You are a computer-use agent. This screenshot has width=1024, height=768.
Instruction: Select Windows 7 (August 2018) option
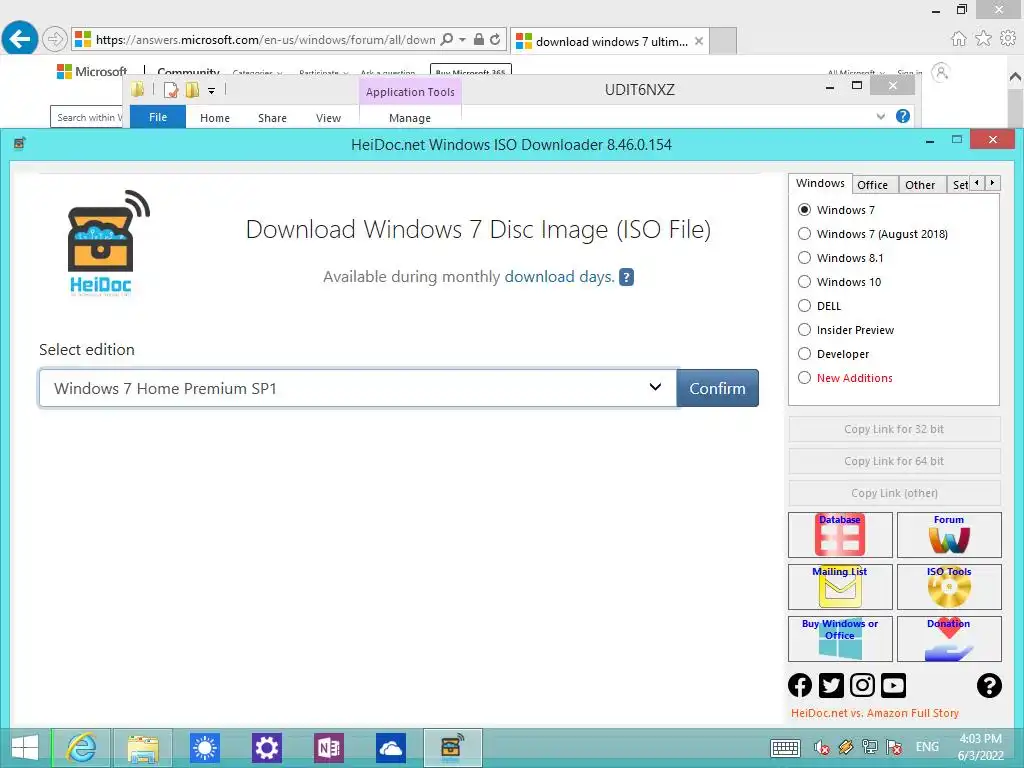[805, 234]
